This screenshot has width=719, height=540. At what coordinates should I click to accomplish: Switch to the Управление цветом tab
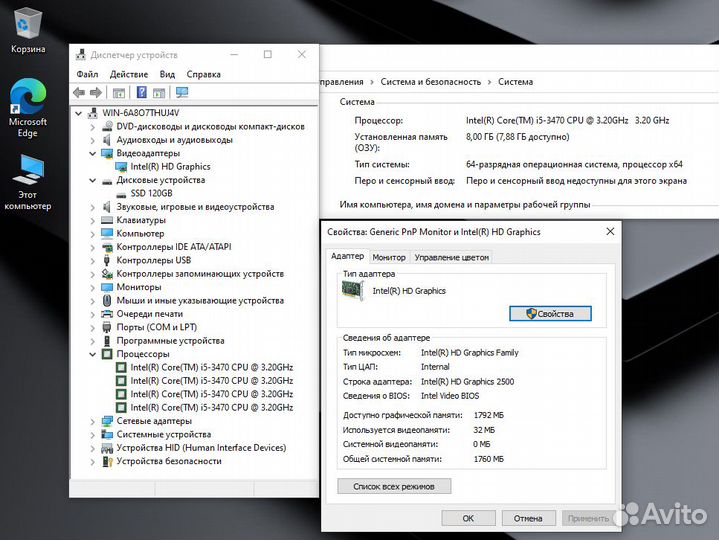pos(452,257)
